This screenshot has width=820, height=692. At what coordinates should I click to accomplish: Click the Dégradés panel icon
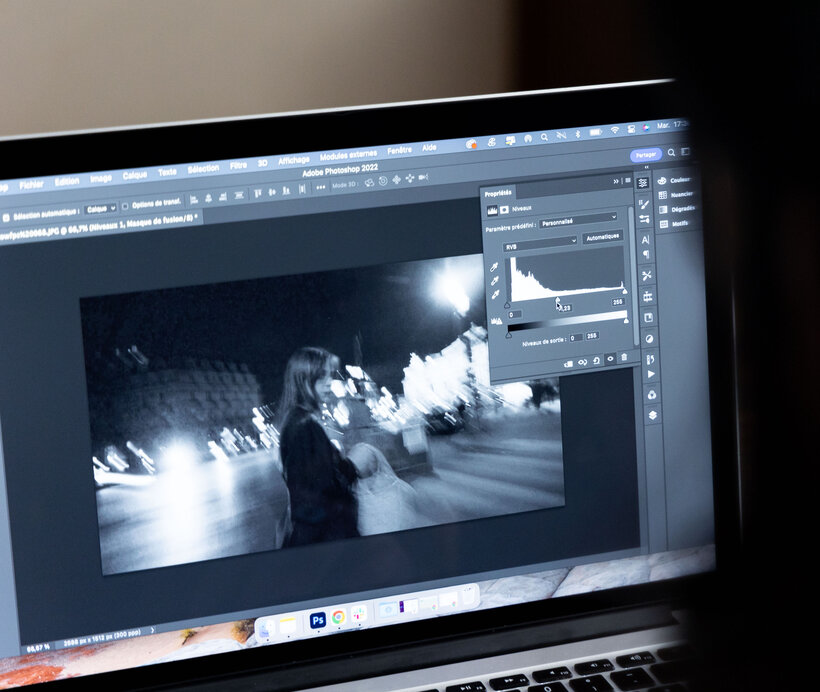[663, 210]
